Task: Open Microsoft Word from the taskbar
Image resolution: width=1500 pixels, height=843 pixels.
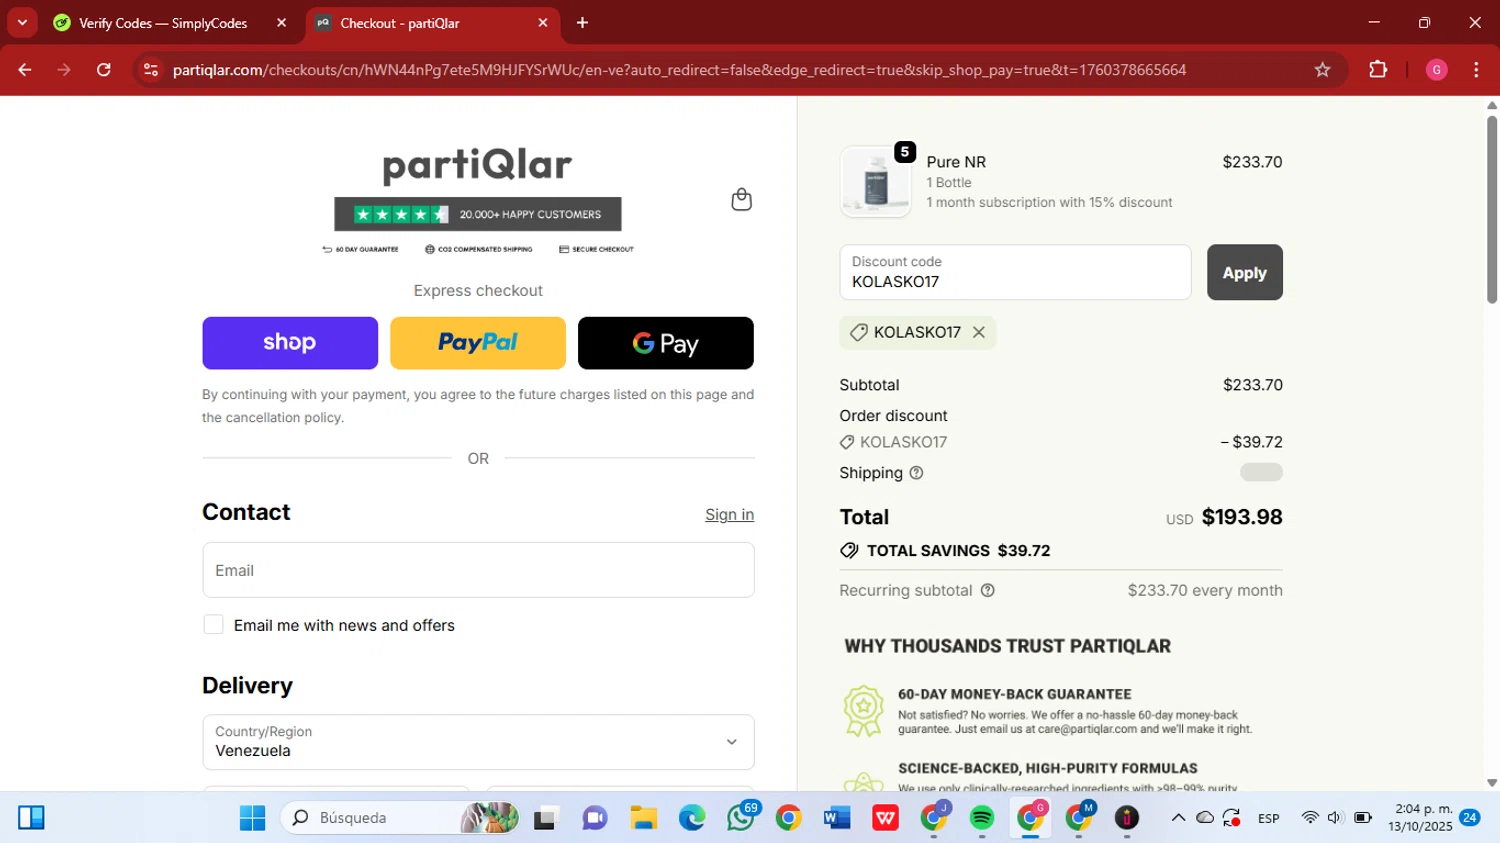Action: [837, 818]
